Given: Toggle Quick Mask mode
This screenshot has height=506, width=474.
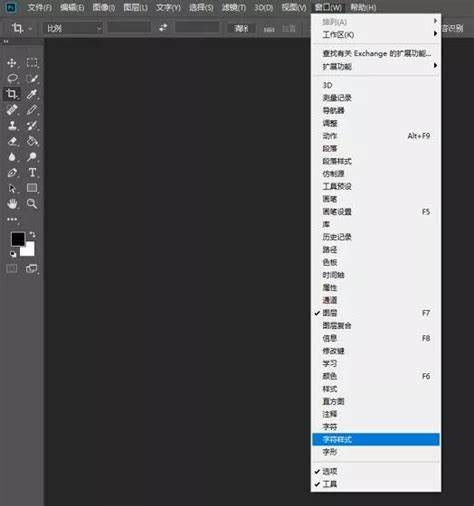Looking at the screenshot, I should [12, 268].
